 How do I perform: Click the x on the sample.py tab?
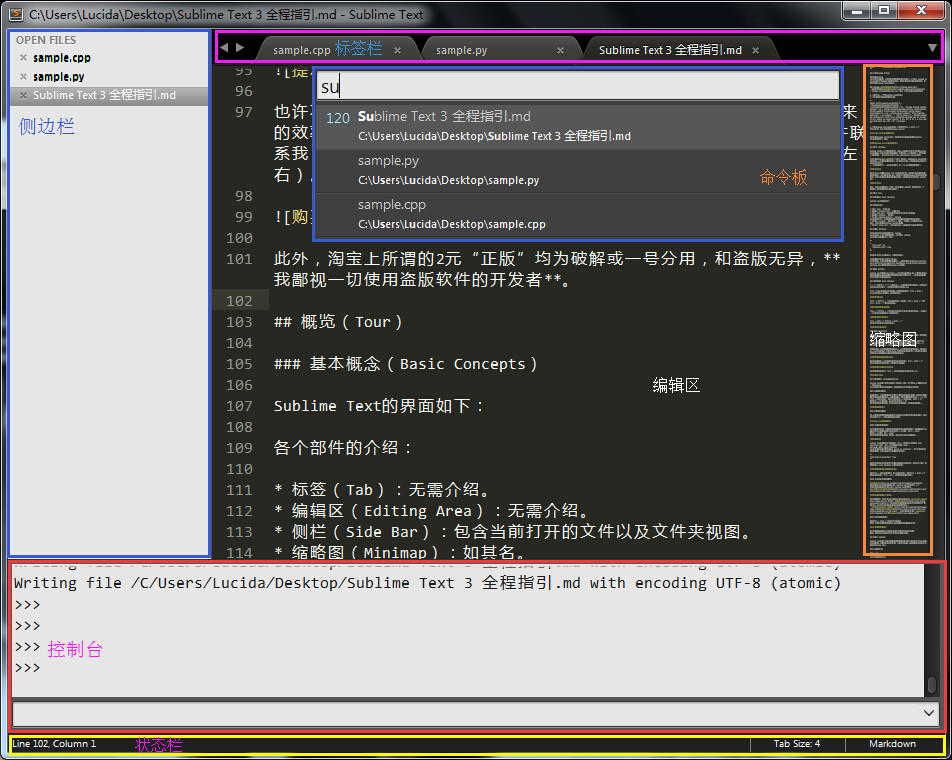(x=561, y=48)
